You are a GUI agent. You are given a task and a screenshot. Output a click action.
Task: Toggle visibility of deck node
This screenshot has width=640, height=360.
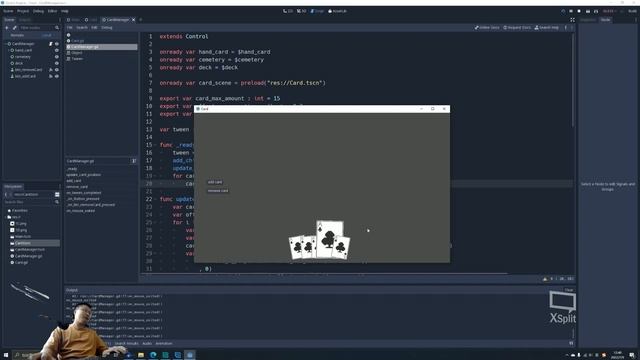[x=57, y=63]
